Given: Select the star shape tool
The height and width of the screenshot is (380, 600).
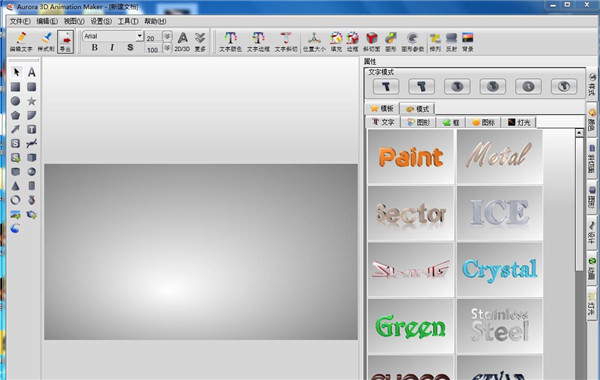Looking at the screenshot, I should (32, 101).
